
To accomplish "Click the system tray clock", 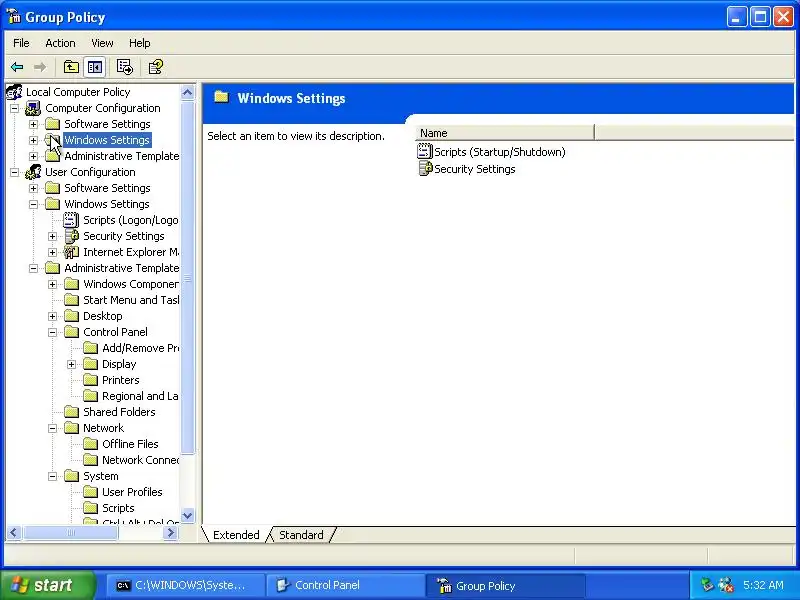I will click(763, 585).
